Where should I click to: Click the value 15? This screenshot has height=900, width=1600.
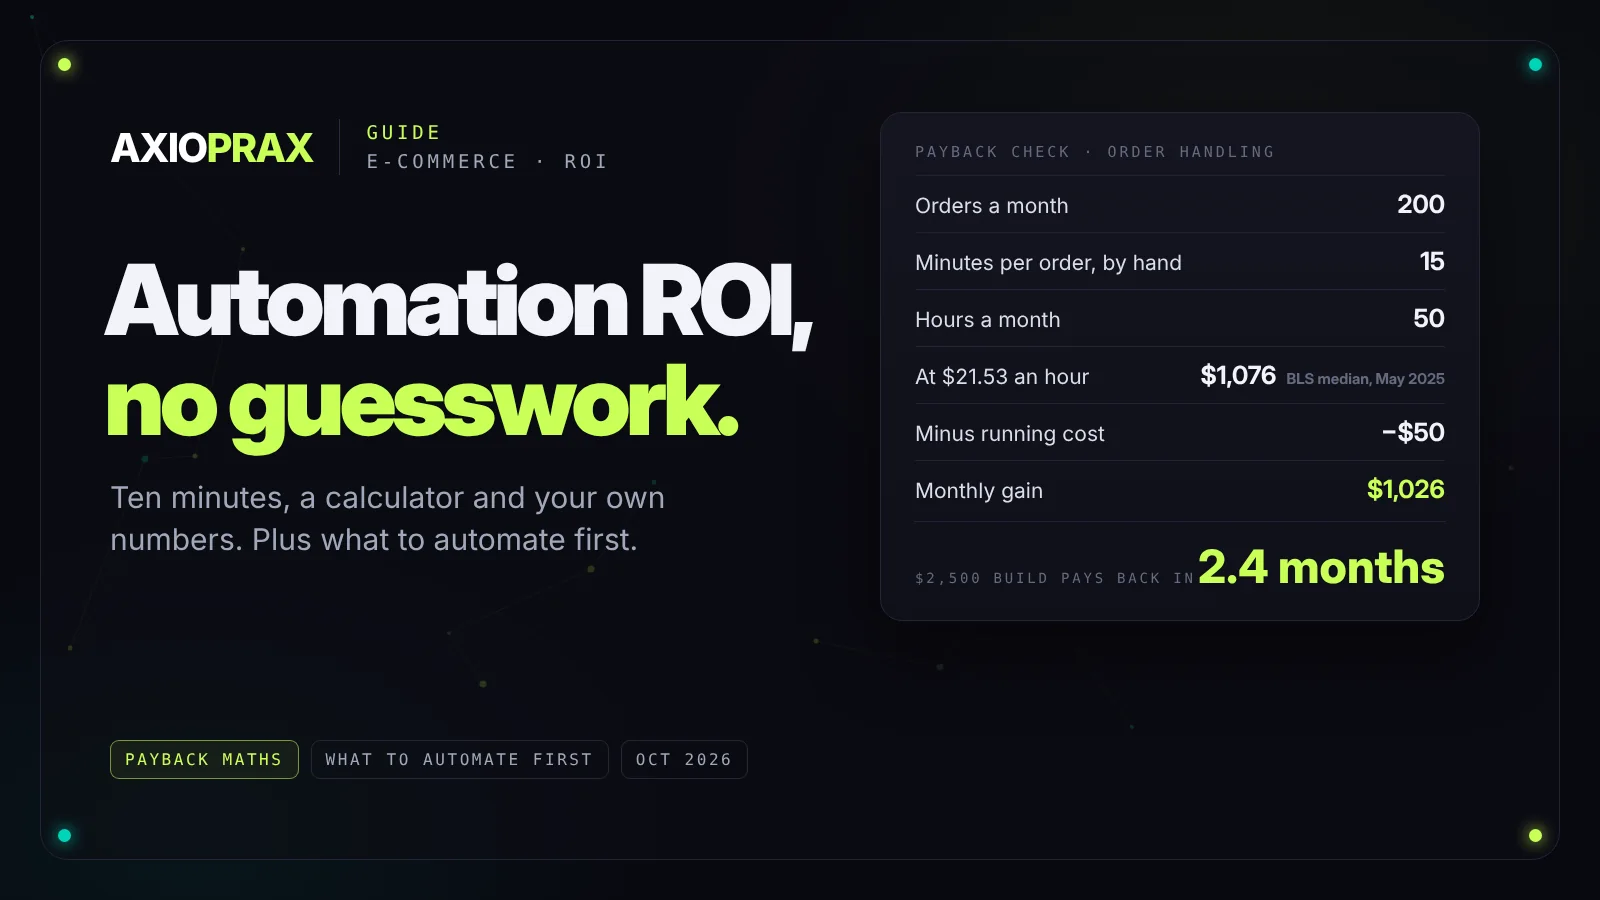tap(1432, 261)
